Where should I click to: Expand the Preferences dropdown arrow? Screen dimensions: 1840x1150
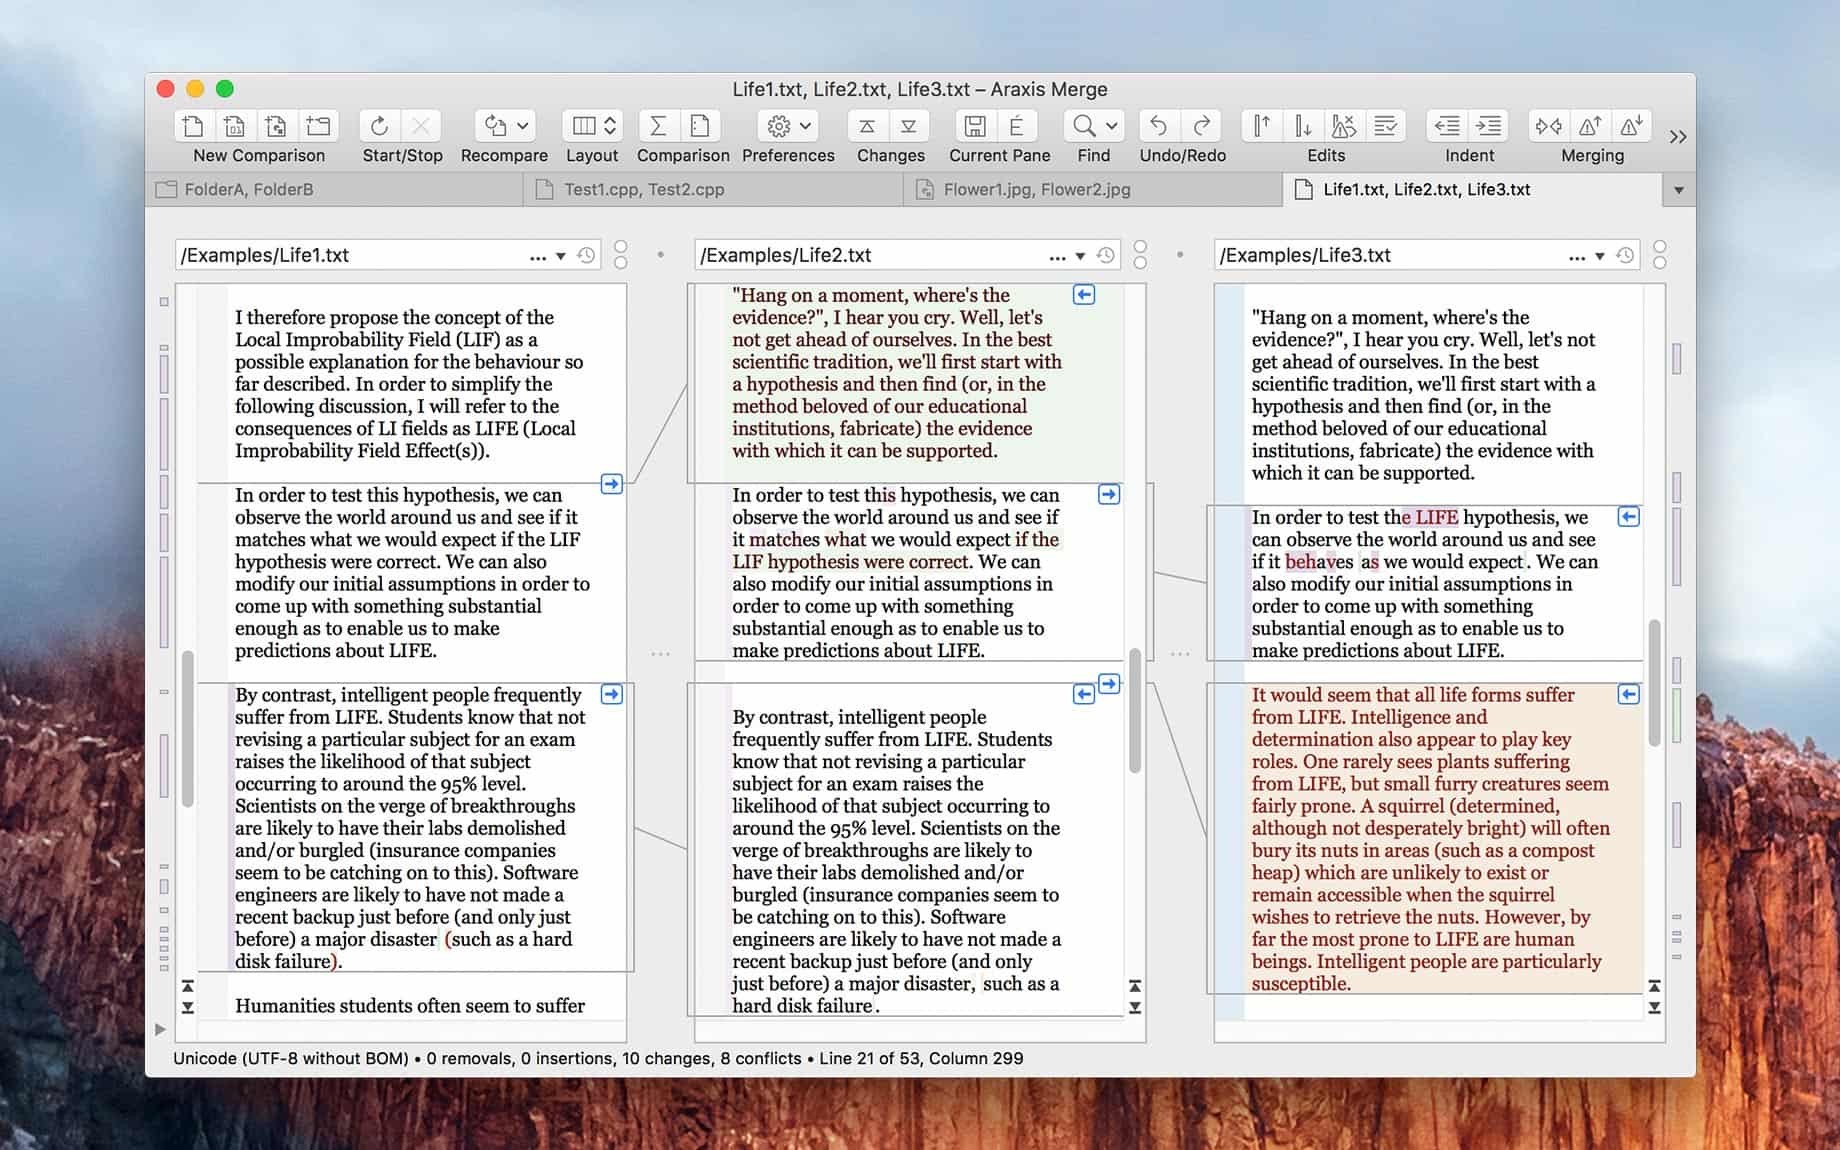pyautogui.click(x=805, y=127)
